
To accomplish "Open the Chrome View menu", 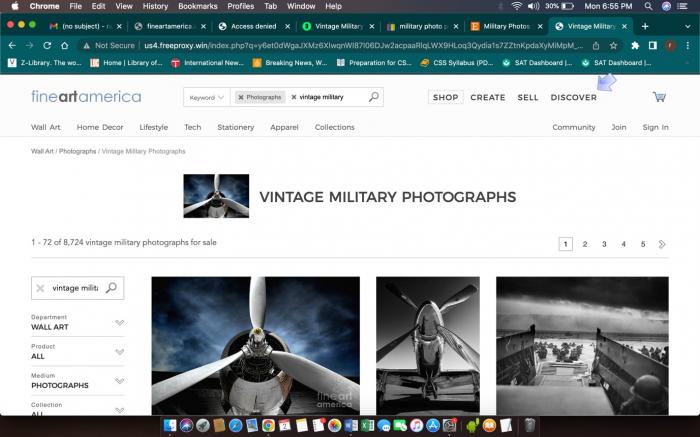I will coord(124,6).
